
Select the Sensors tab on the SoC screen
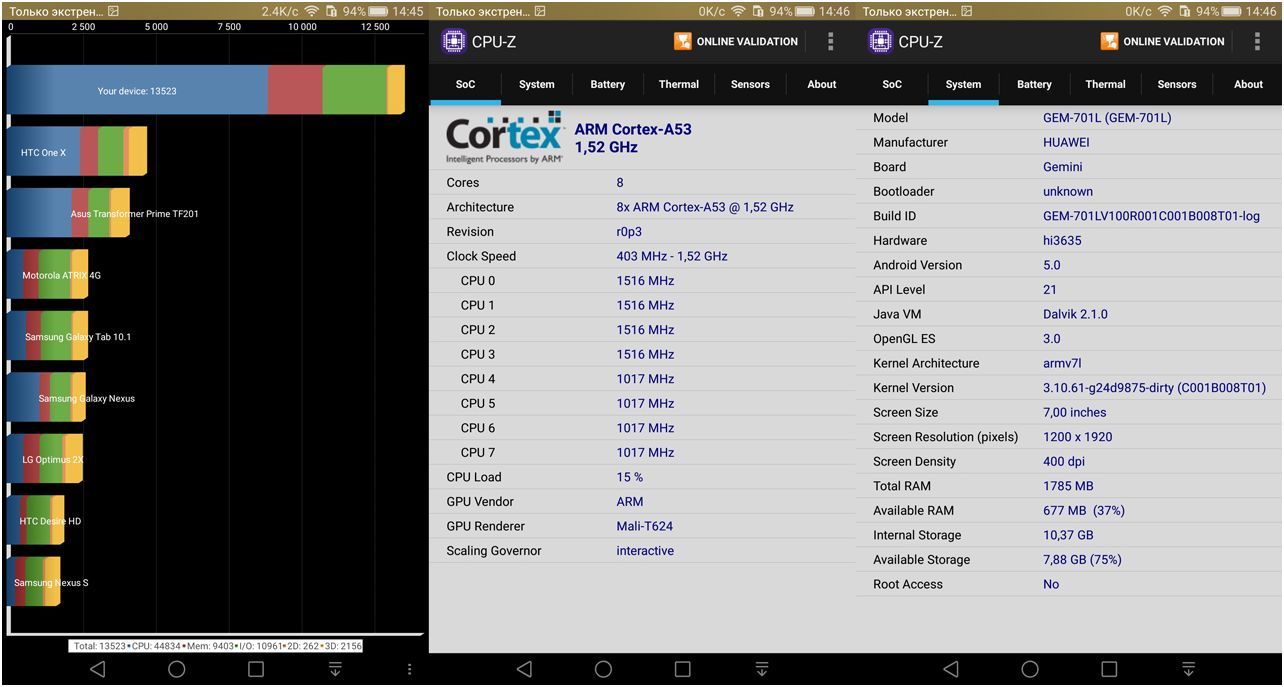point(750,85)
